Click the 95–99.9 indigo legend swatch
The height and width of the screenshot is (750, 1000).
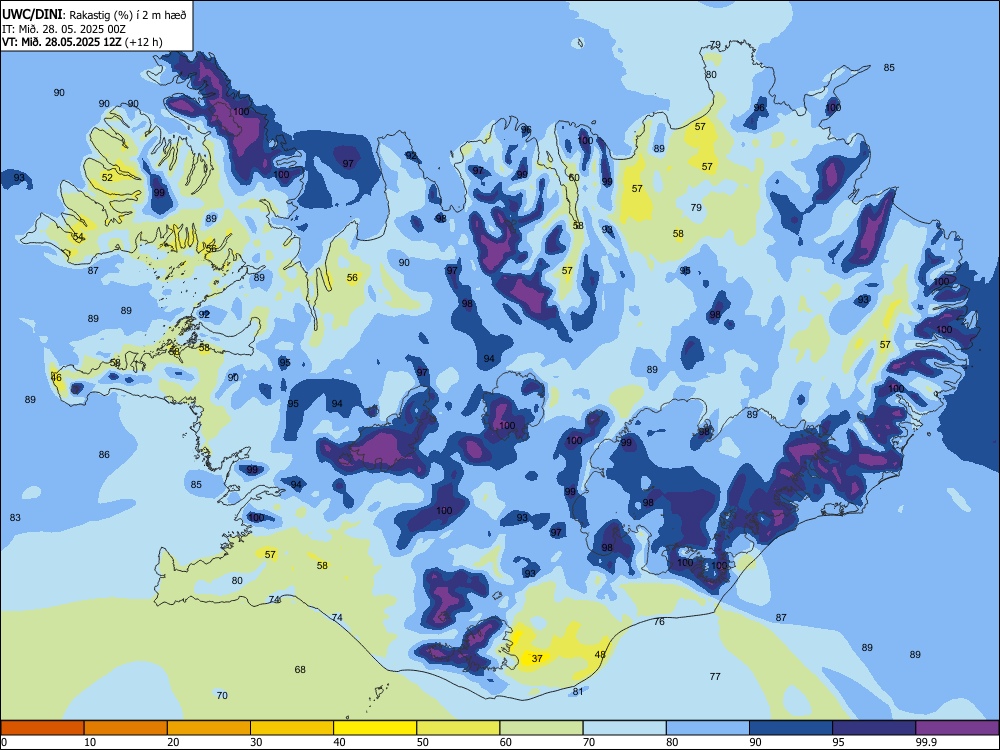(874, 728)
